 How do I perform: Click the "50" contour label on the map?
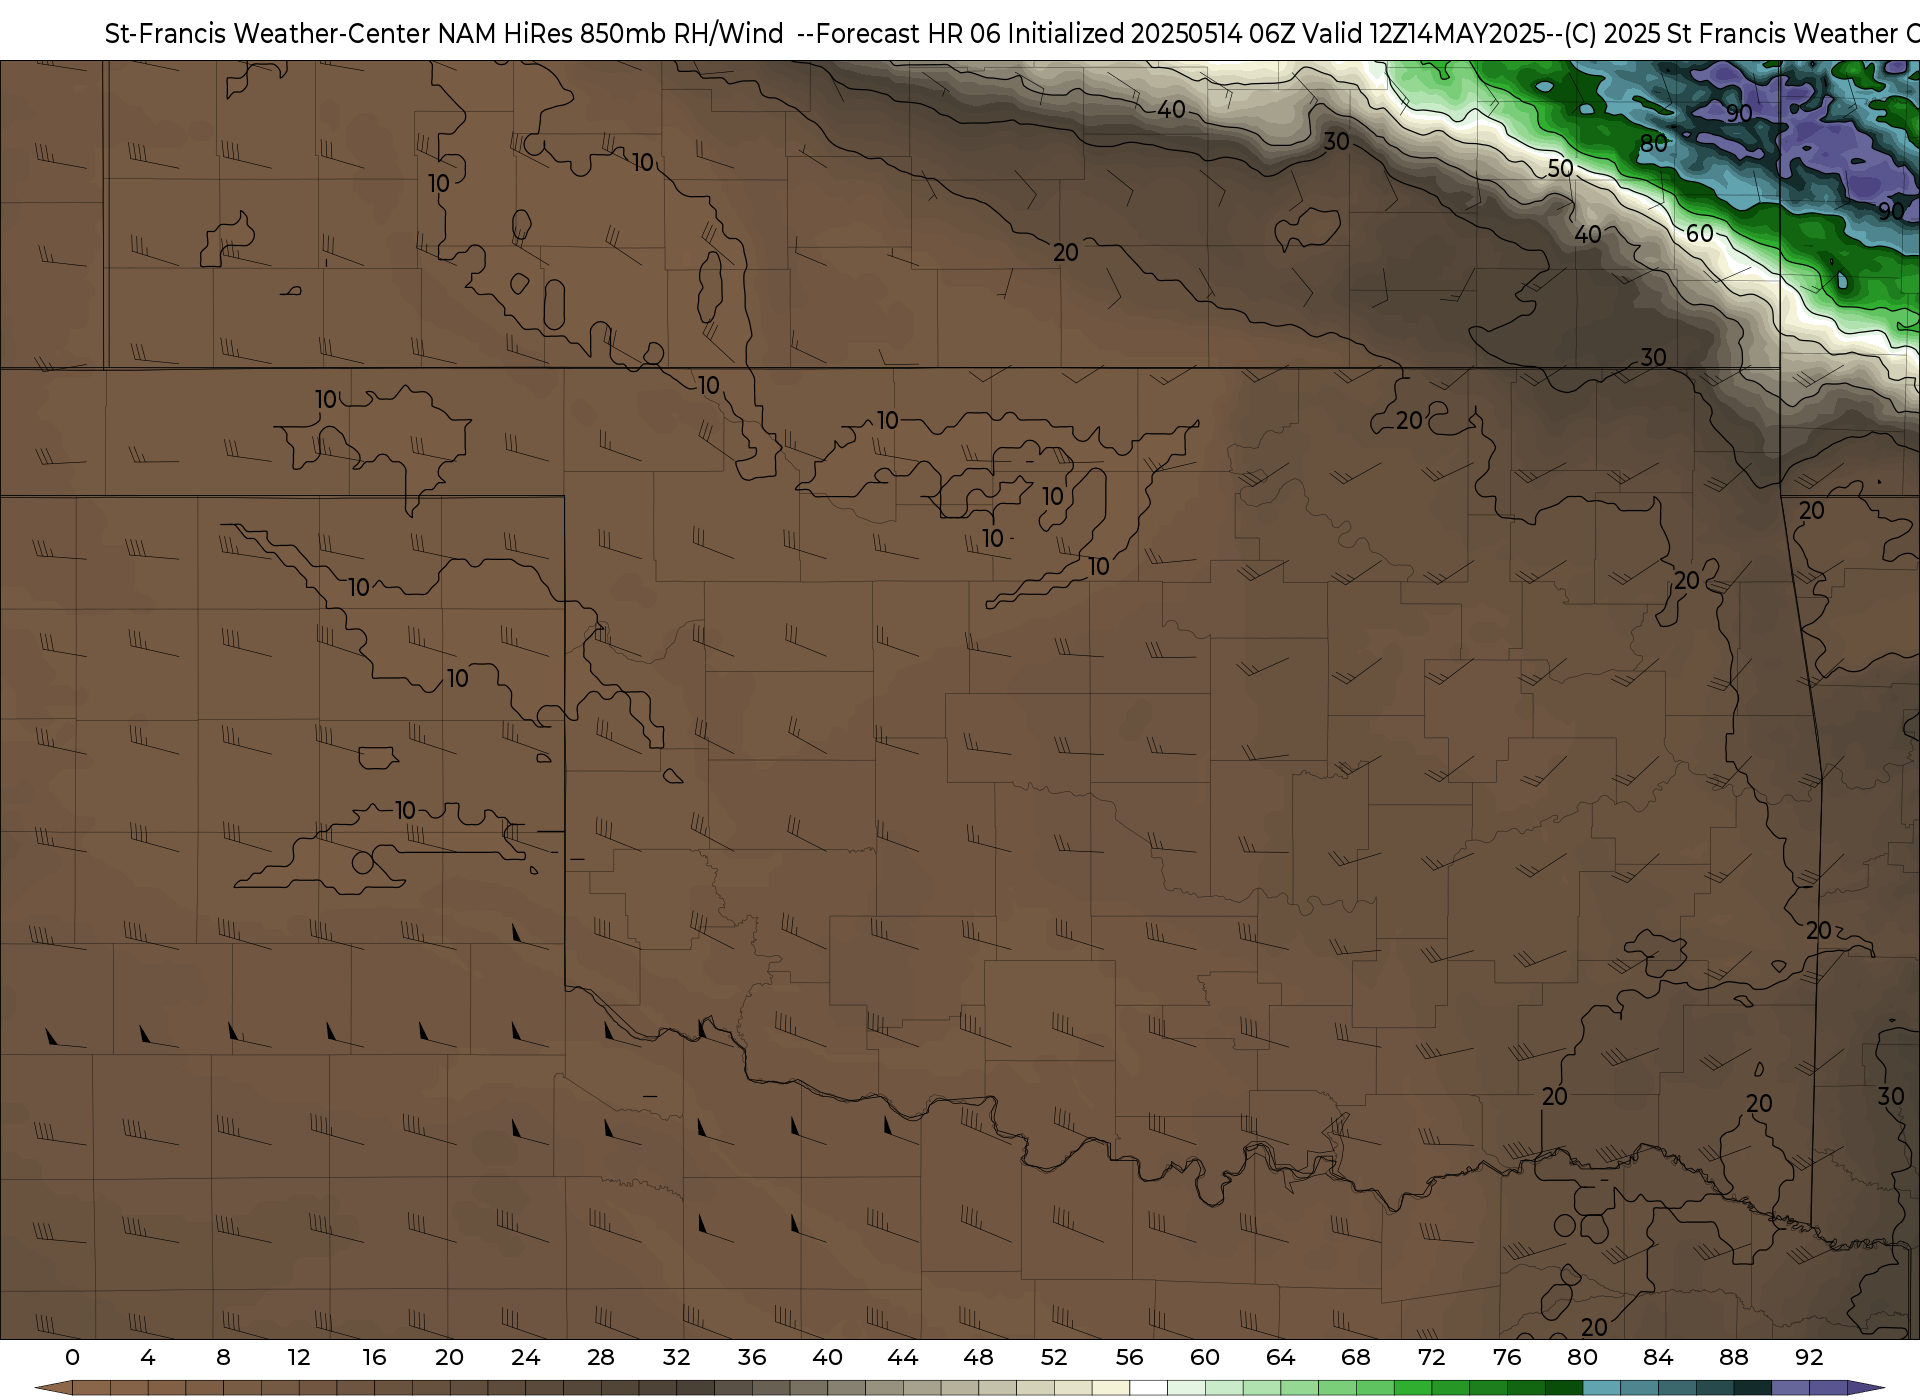click(1560, 169)
